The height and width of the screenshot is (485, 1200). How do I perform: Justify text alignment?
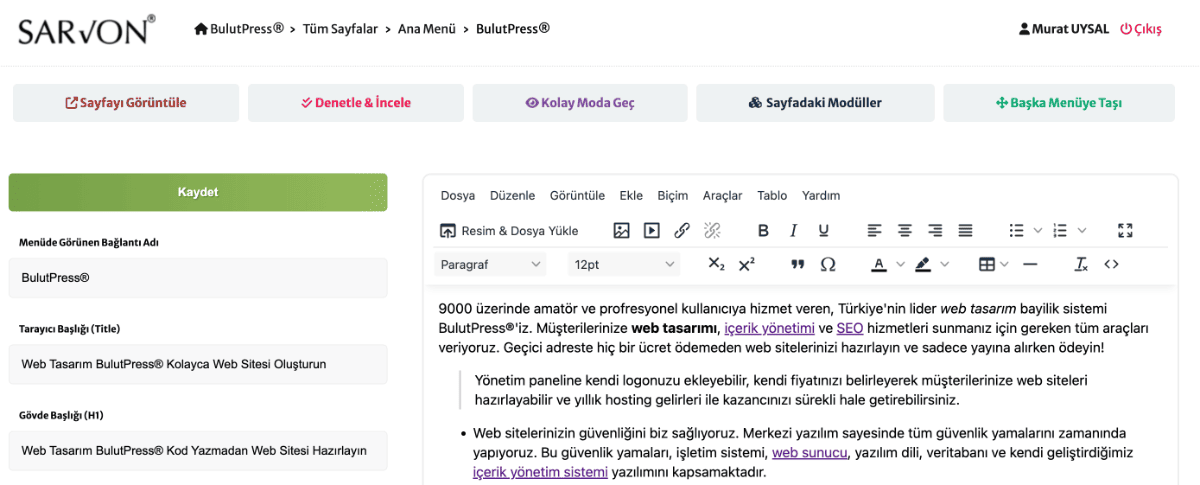965,231
